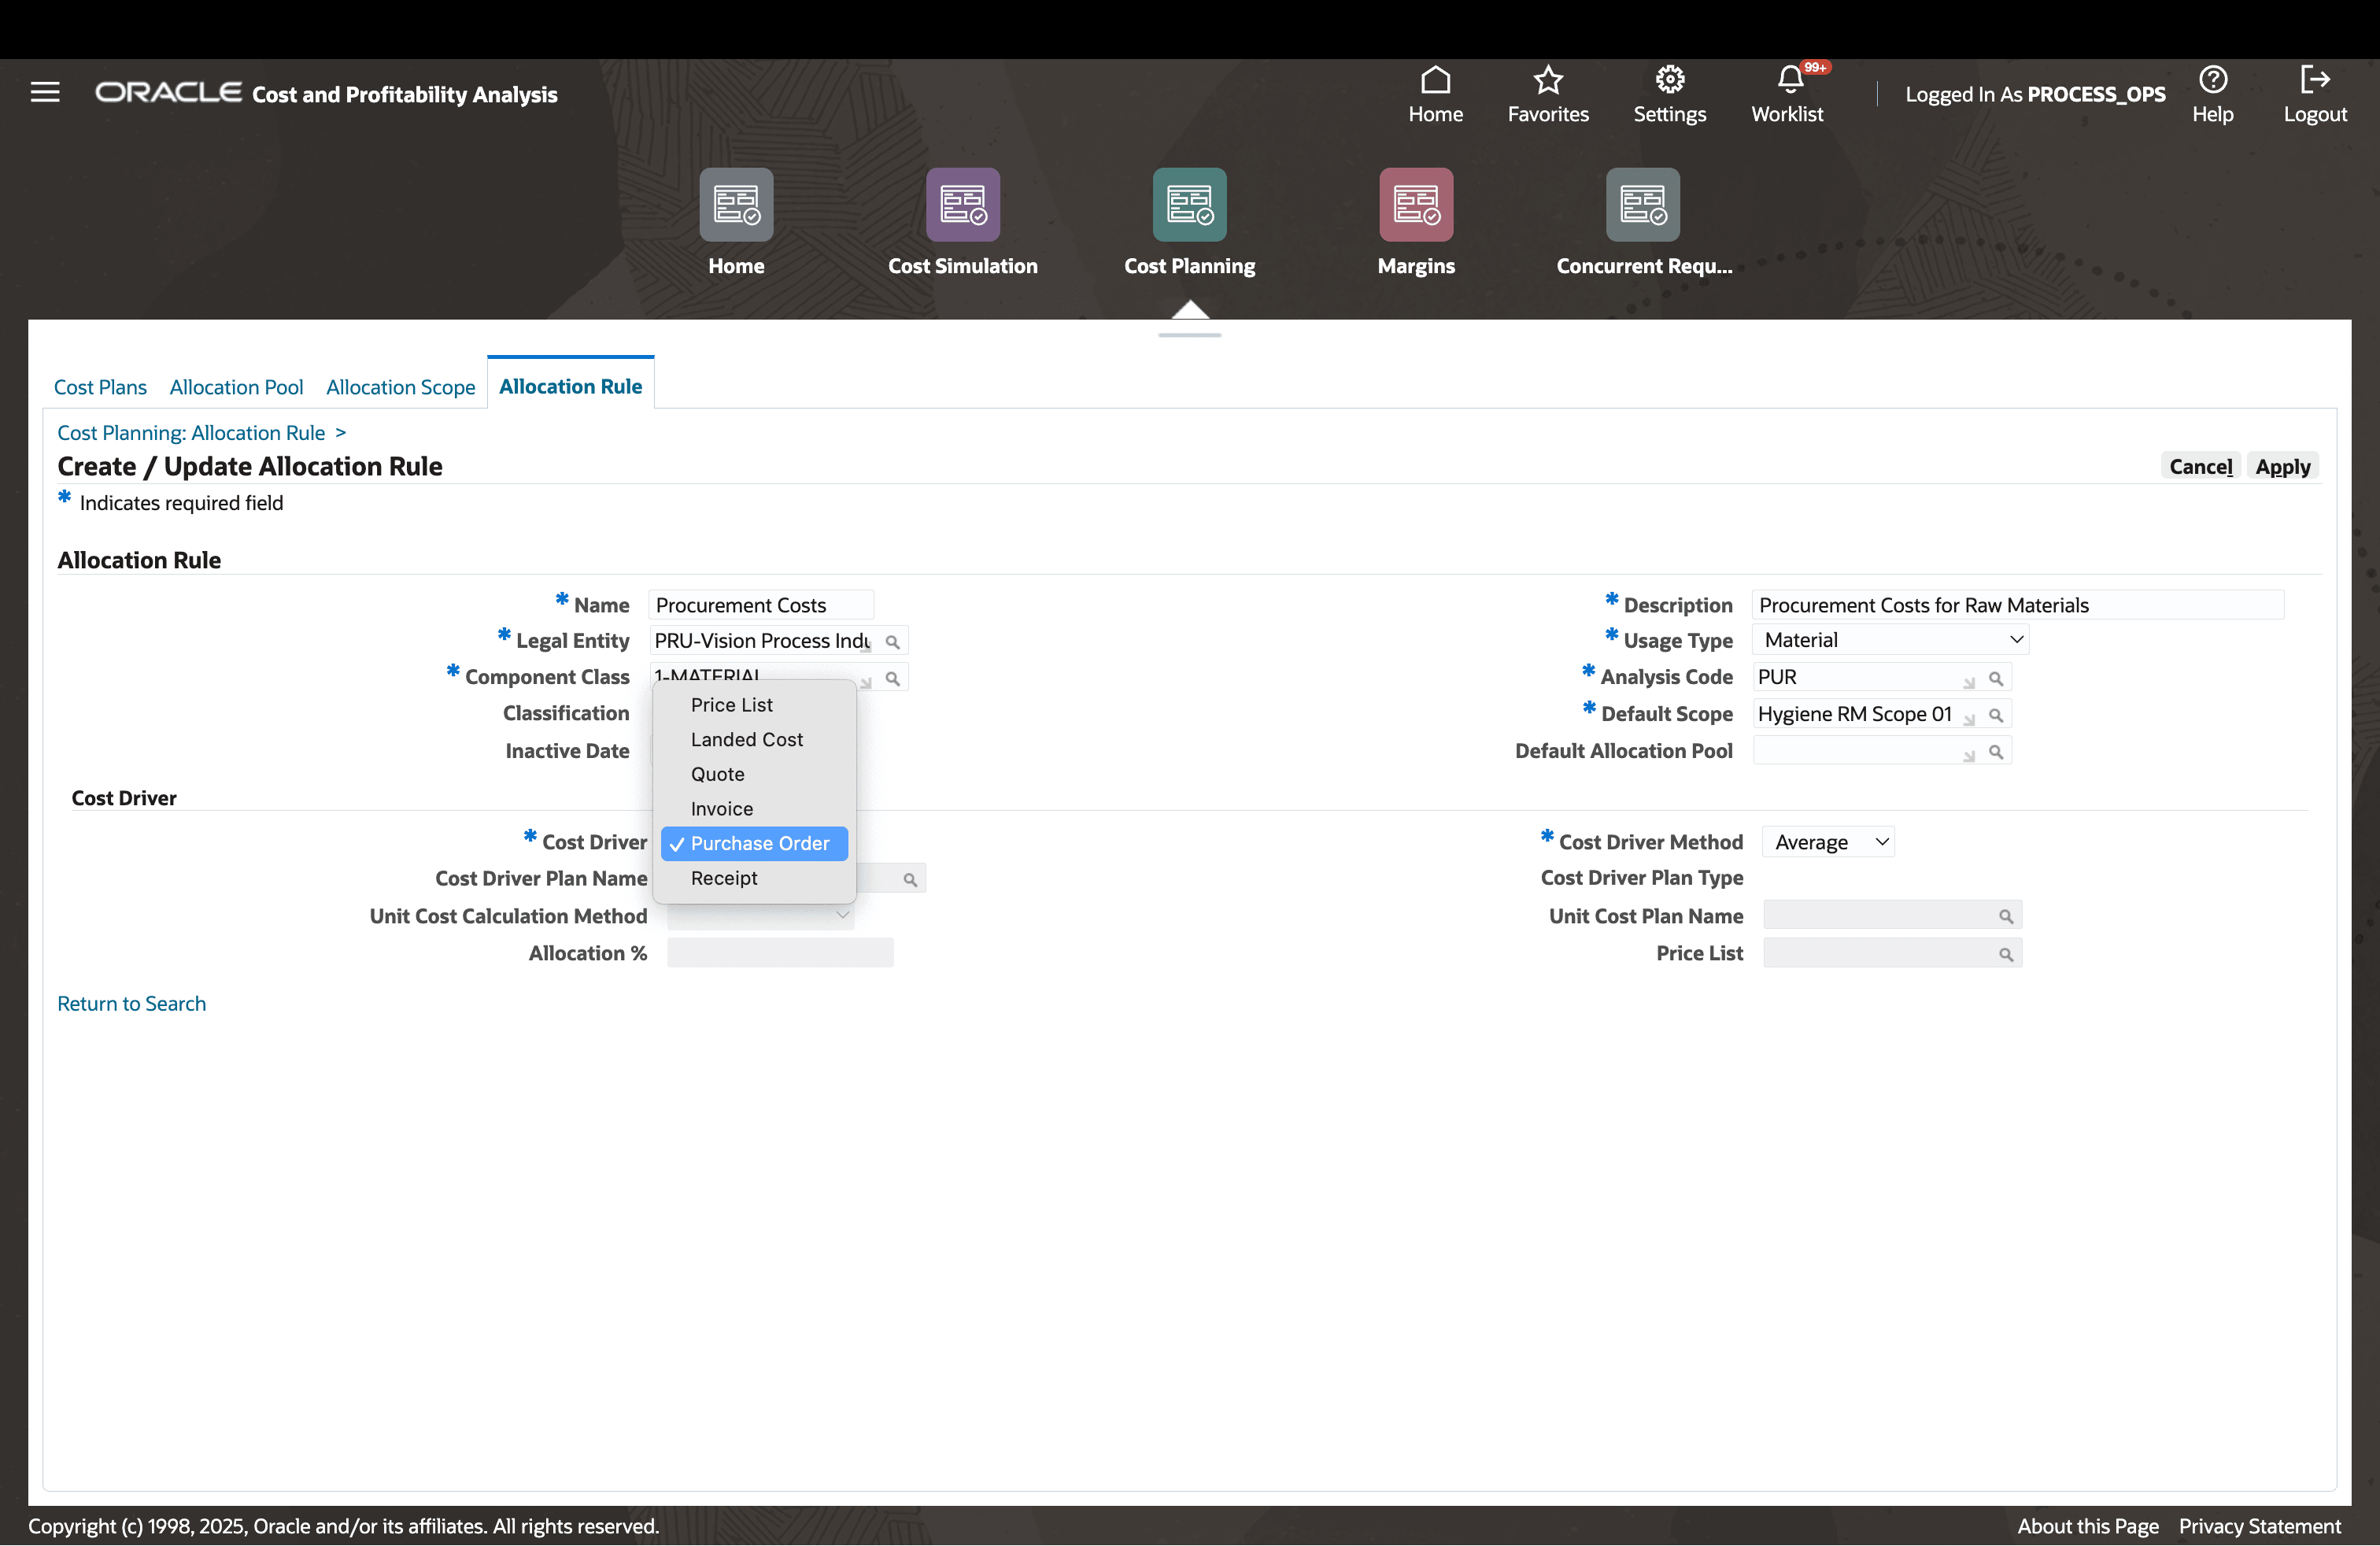Open the hamburger navigation menu

45,92
